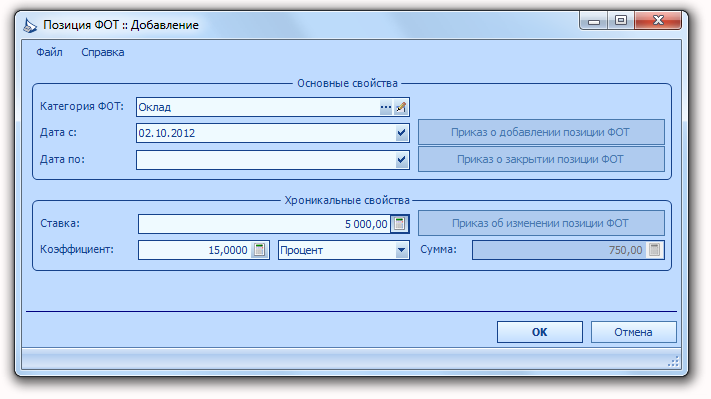The image size is (711, 399).
Task: Minimize the Позиция ФОТ window
Action: point(594,21)
